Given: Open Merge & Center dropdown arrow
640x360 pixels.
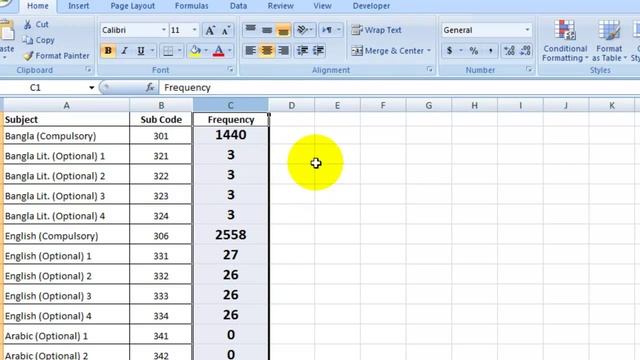Looking at the screenshot, I should coord(429,51).
